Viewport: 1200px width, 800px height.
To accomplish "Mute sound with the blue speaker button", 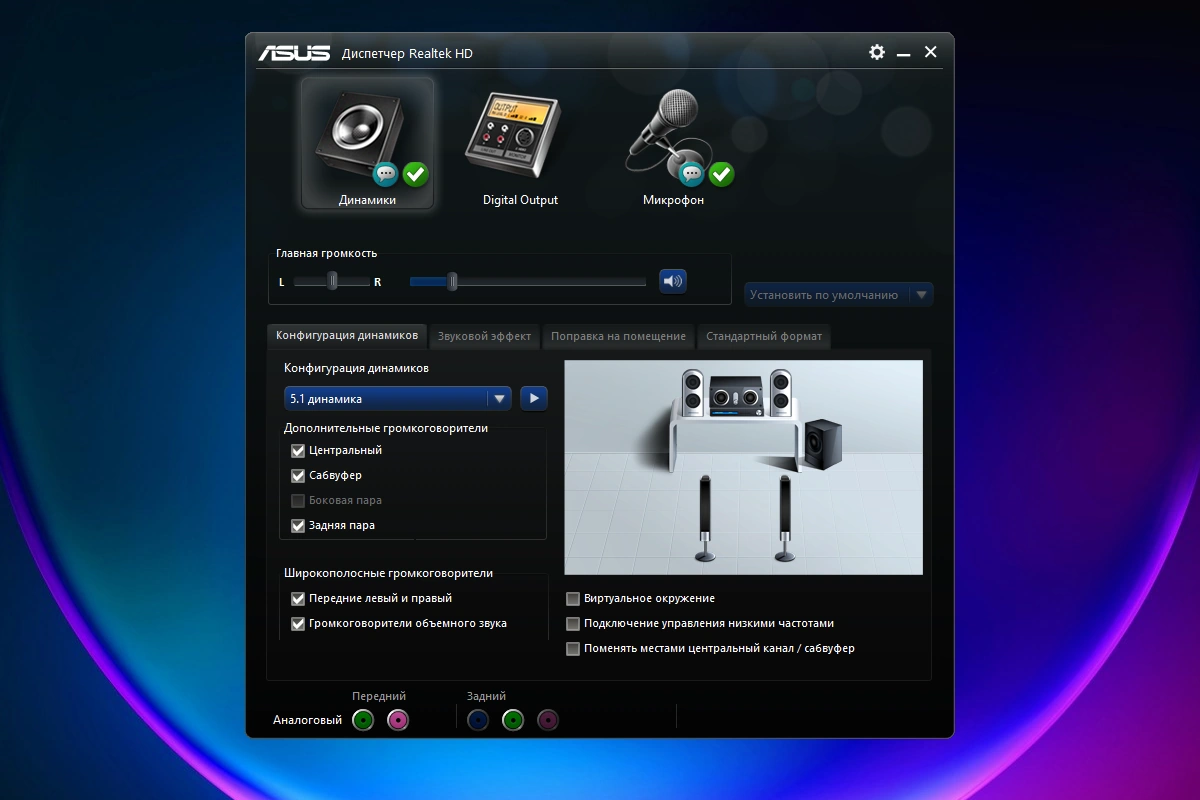I will 673,282.
